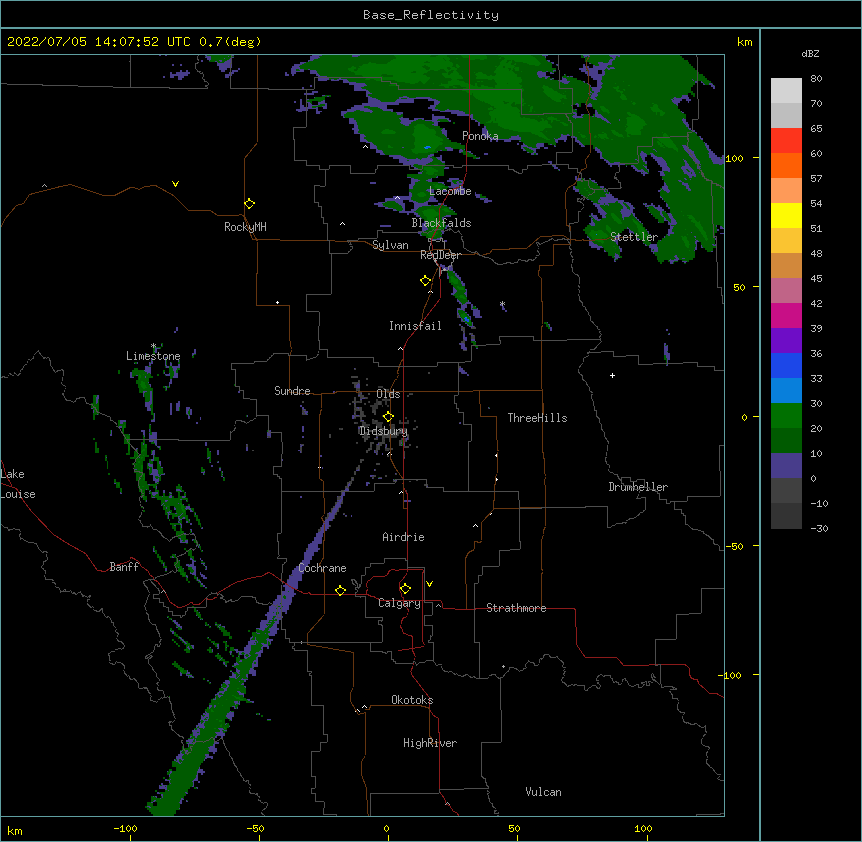Click the asterisk marker east of Innisfail

point(502,304)
